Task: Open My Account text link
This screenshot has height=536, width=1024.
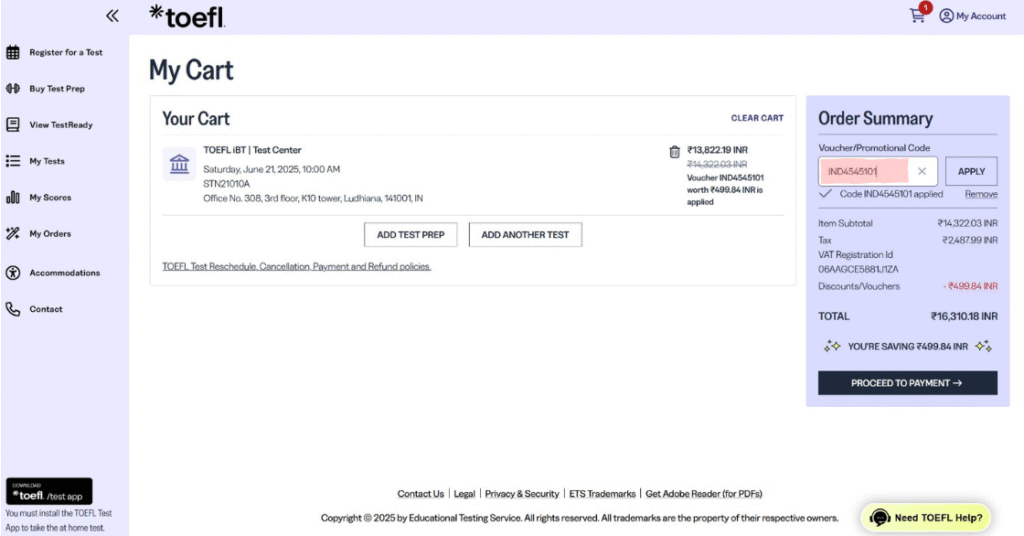Action: coord(981,16)
